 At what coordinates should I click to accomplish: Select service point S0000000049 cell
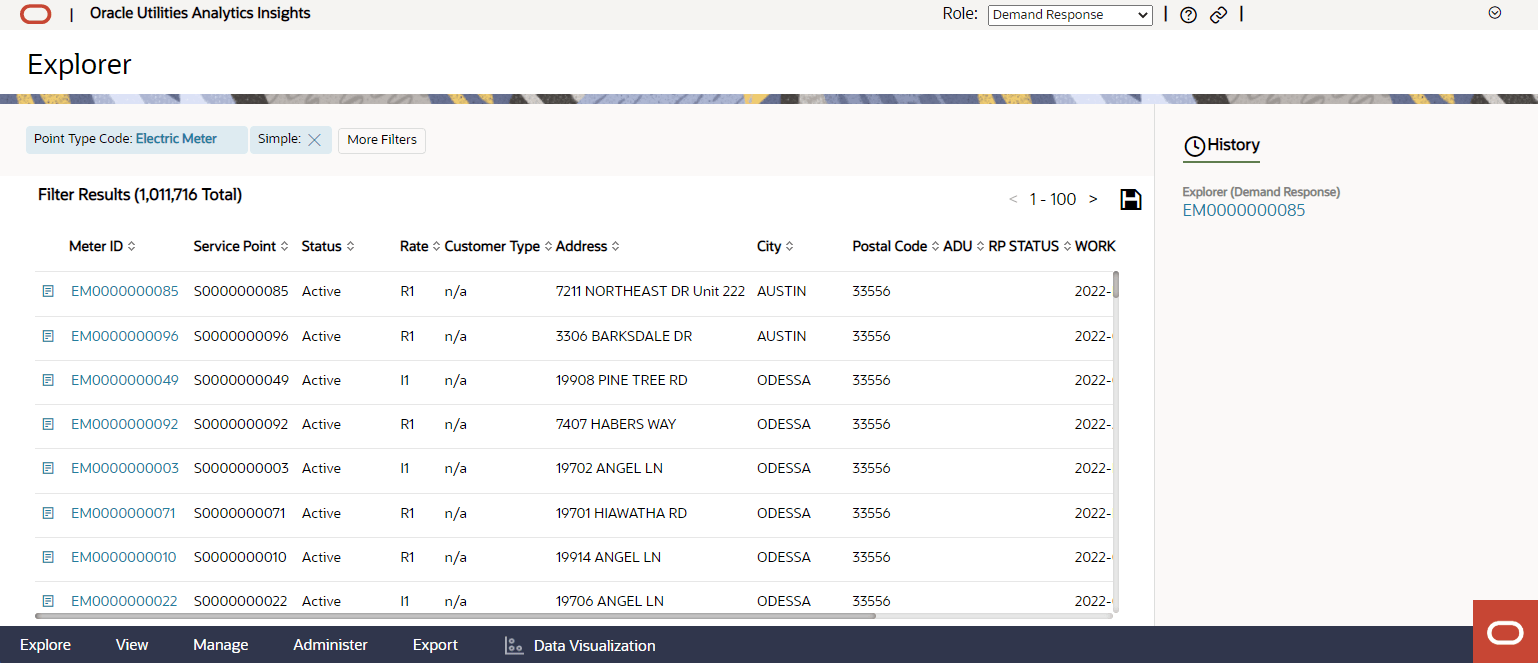point(241,380)
